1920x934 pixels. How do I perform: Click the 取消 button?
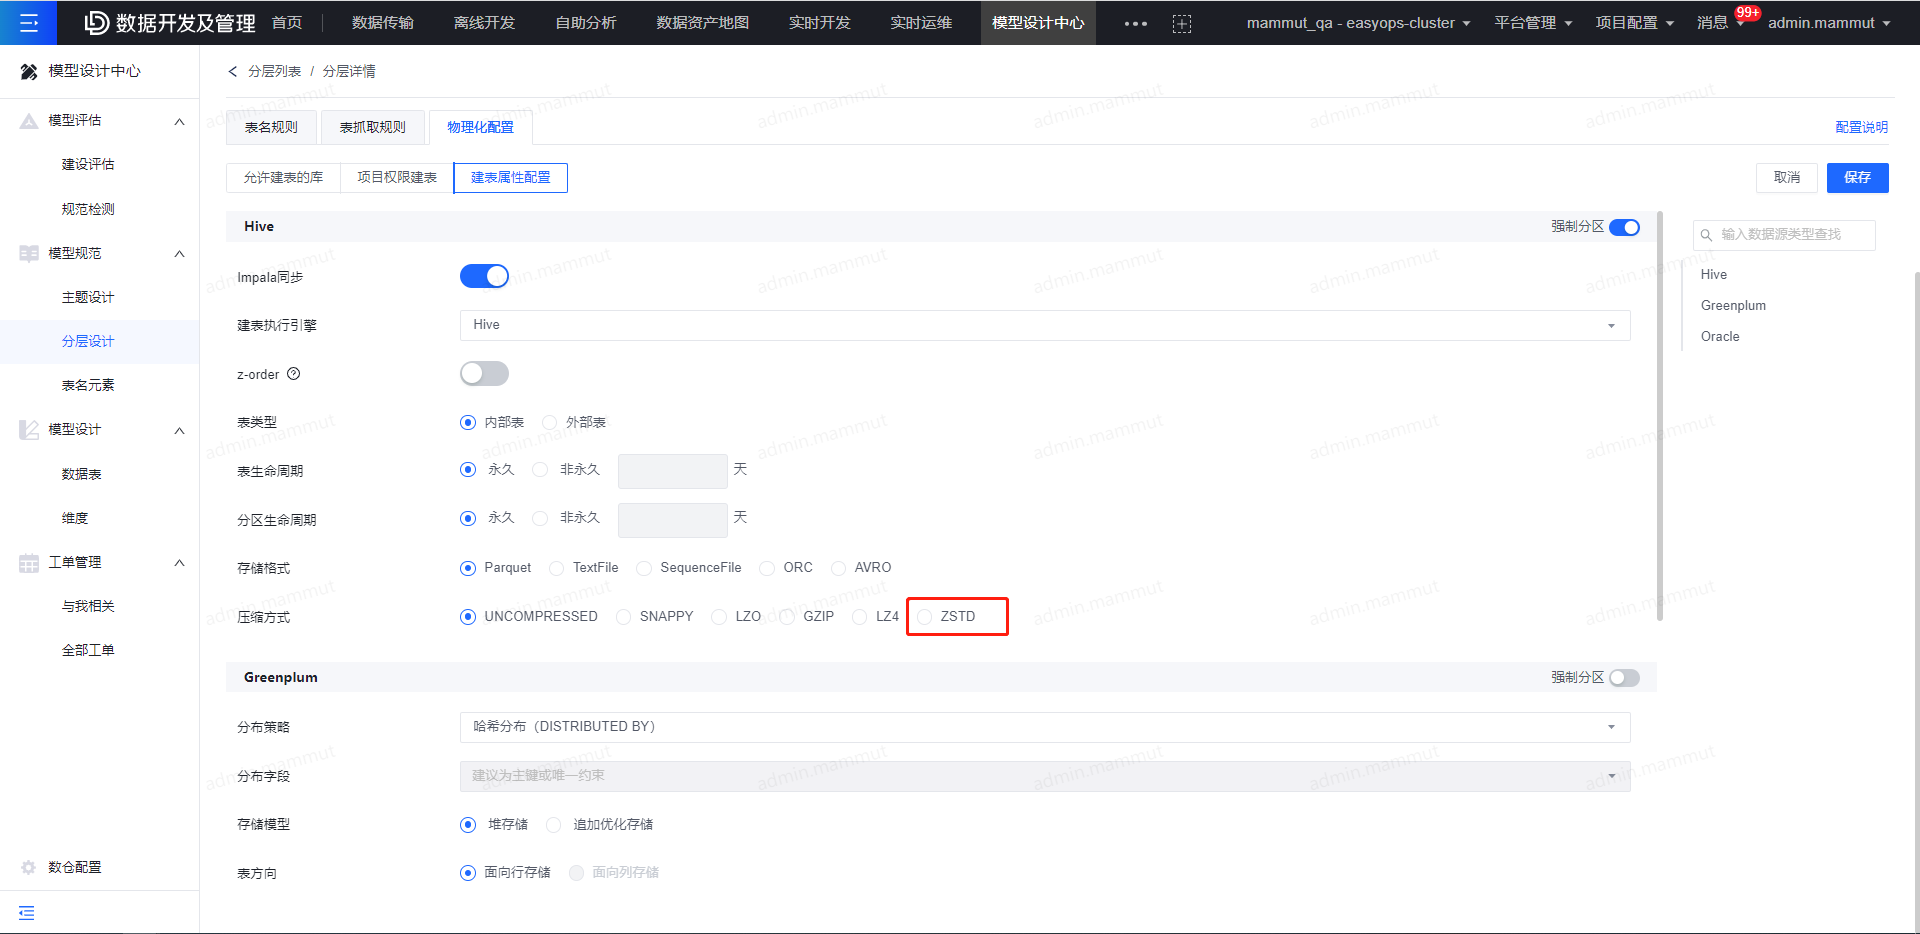click(x=1787, y=177)
